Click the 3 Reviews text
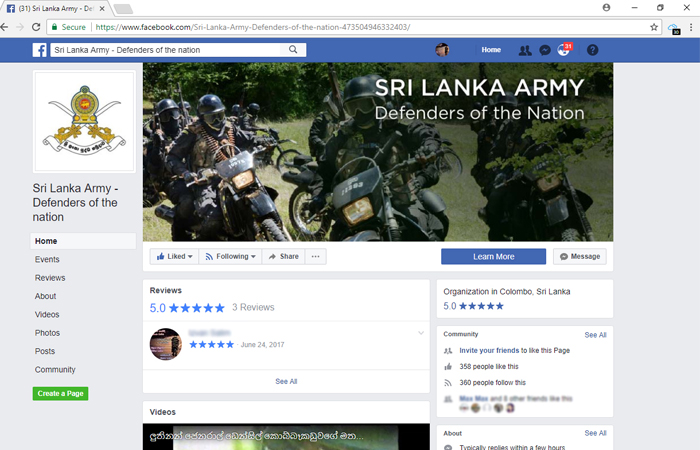 tap(253, 307)
